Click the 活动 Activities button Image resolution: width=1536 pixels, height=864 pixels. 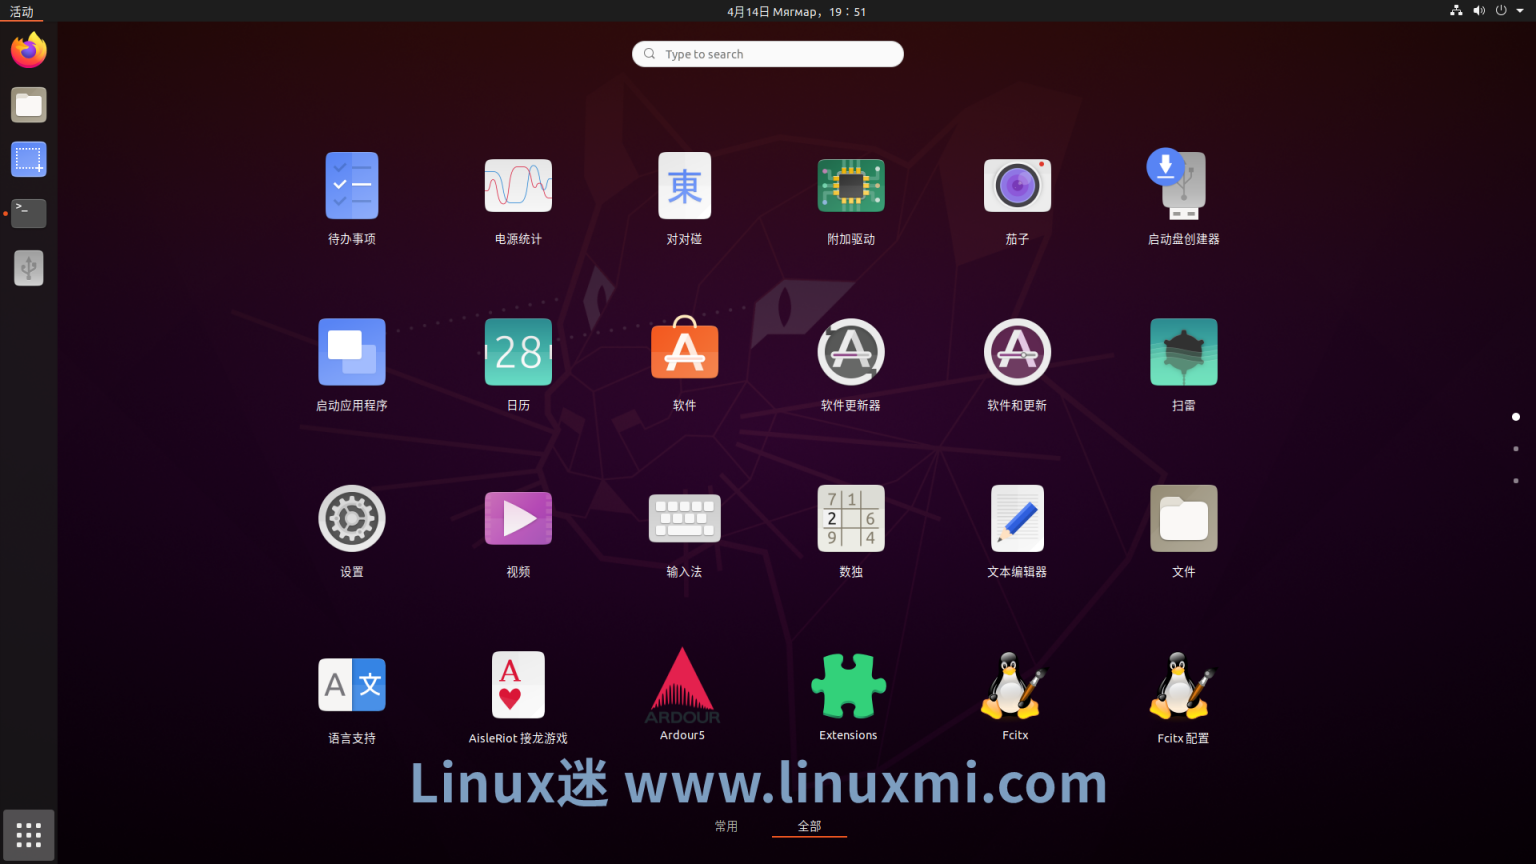click(x=21, y=12)
